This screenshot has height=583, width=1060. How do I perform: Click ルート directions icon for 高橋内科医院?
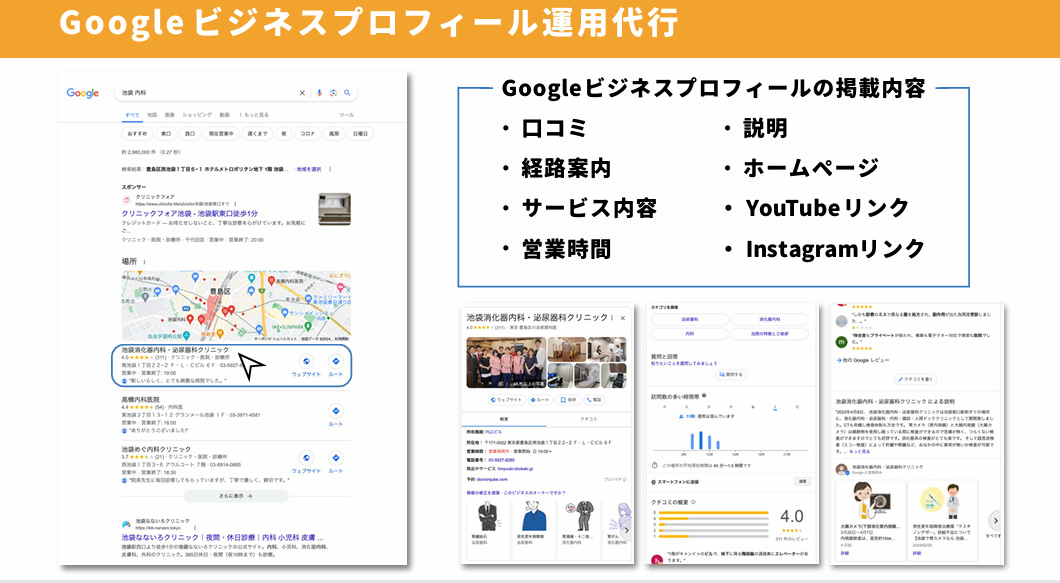(336, 411)
